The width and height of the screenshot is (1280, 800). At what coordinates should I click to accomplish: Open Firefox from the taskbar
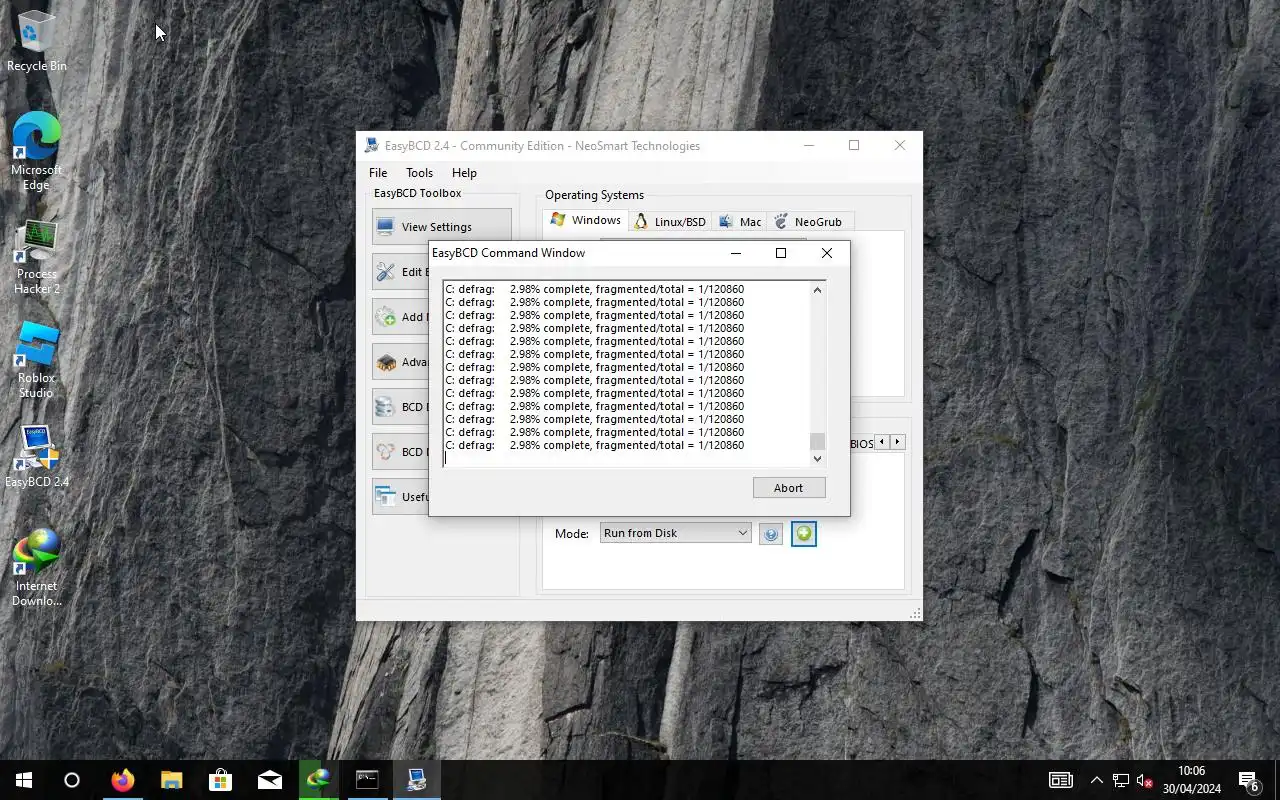click(122, 780)
